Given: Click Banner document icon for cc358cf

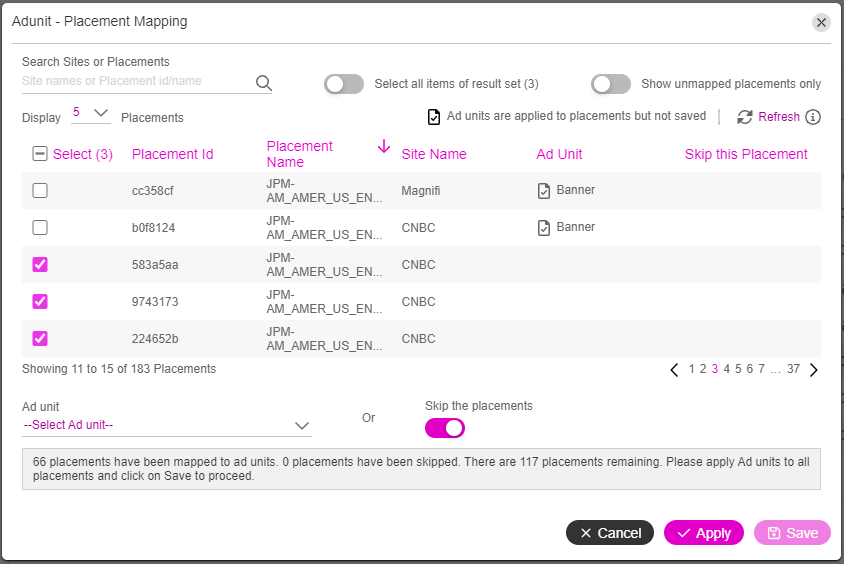Looking at the screenshot, I should point(544,191).
